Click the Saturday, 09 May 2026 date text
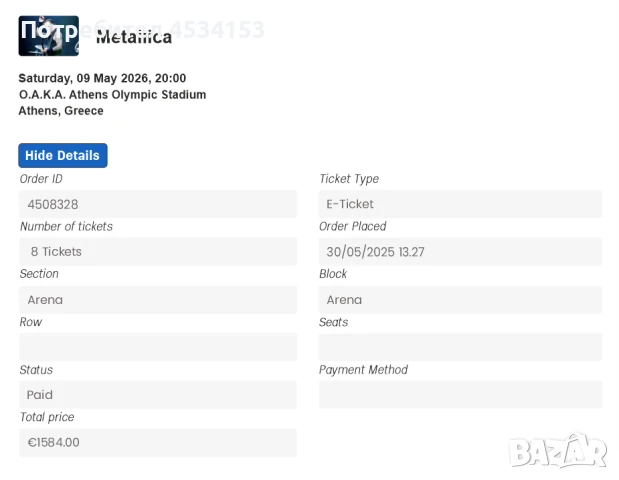The width and height of the screenshot is (619, 480). click(102, 78)
